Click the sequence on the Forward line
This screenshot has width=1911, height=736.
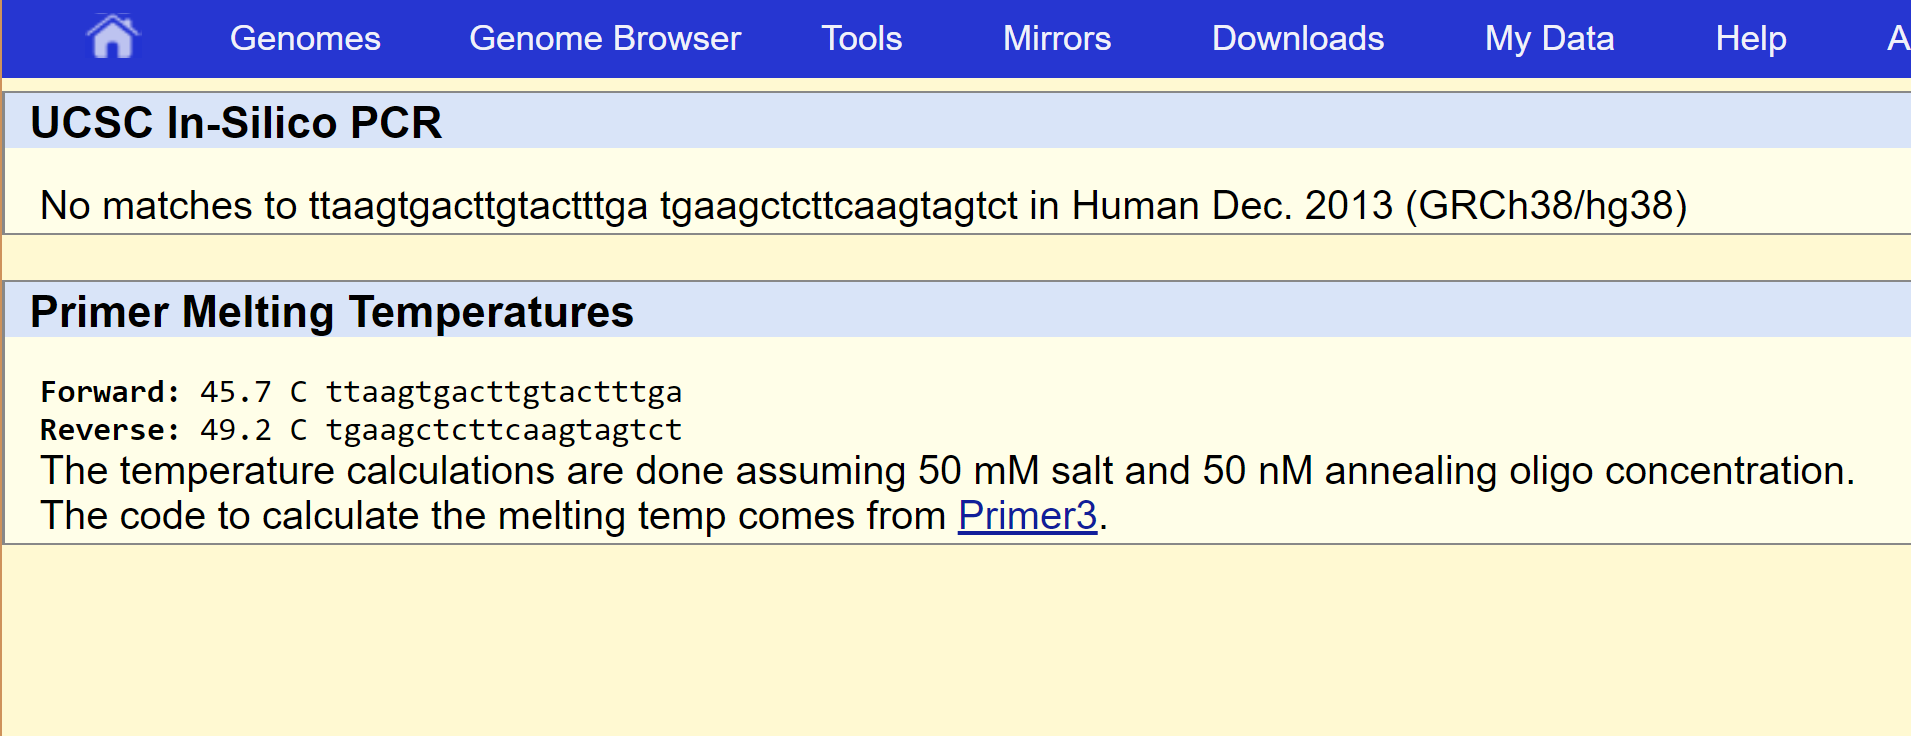504,392
